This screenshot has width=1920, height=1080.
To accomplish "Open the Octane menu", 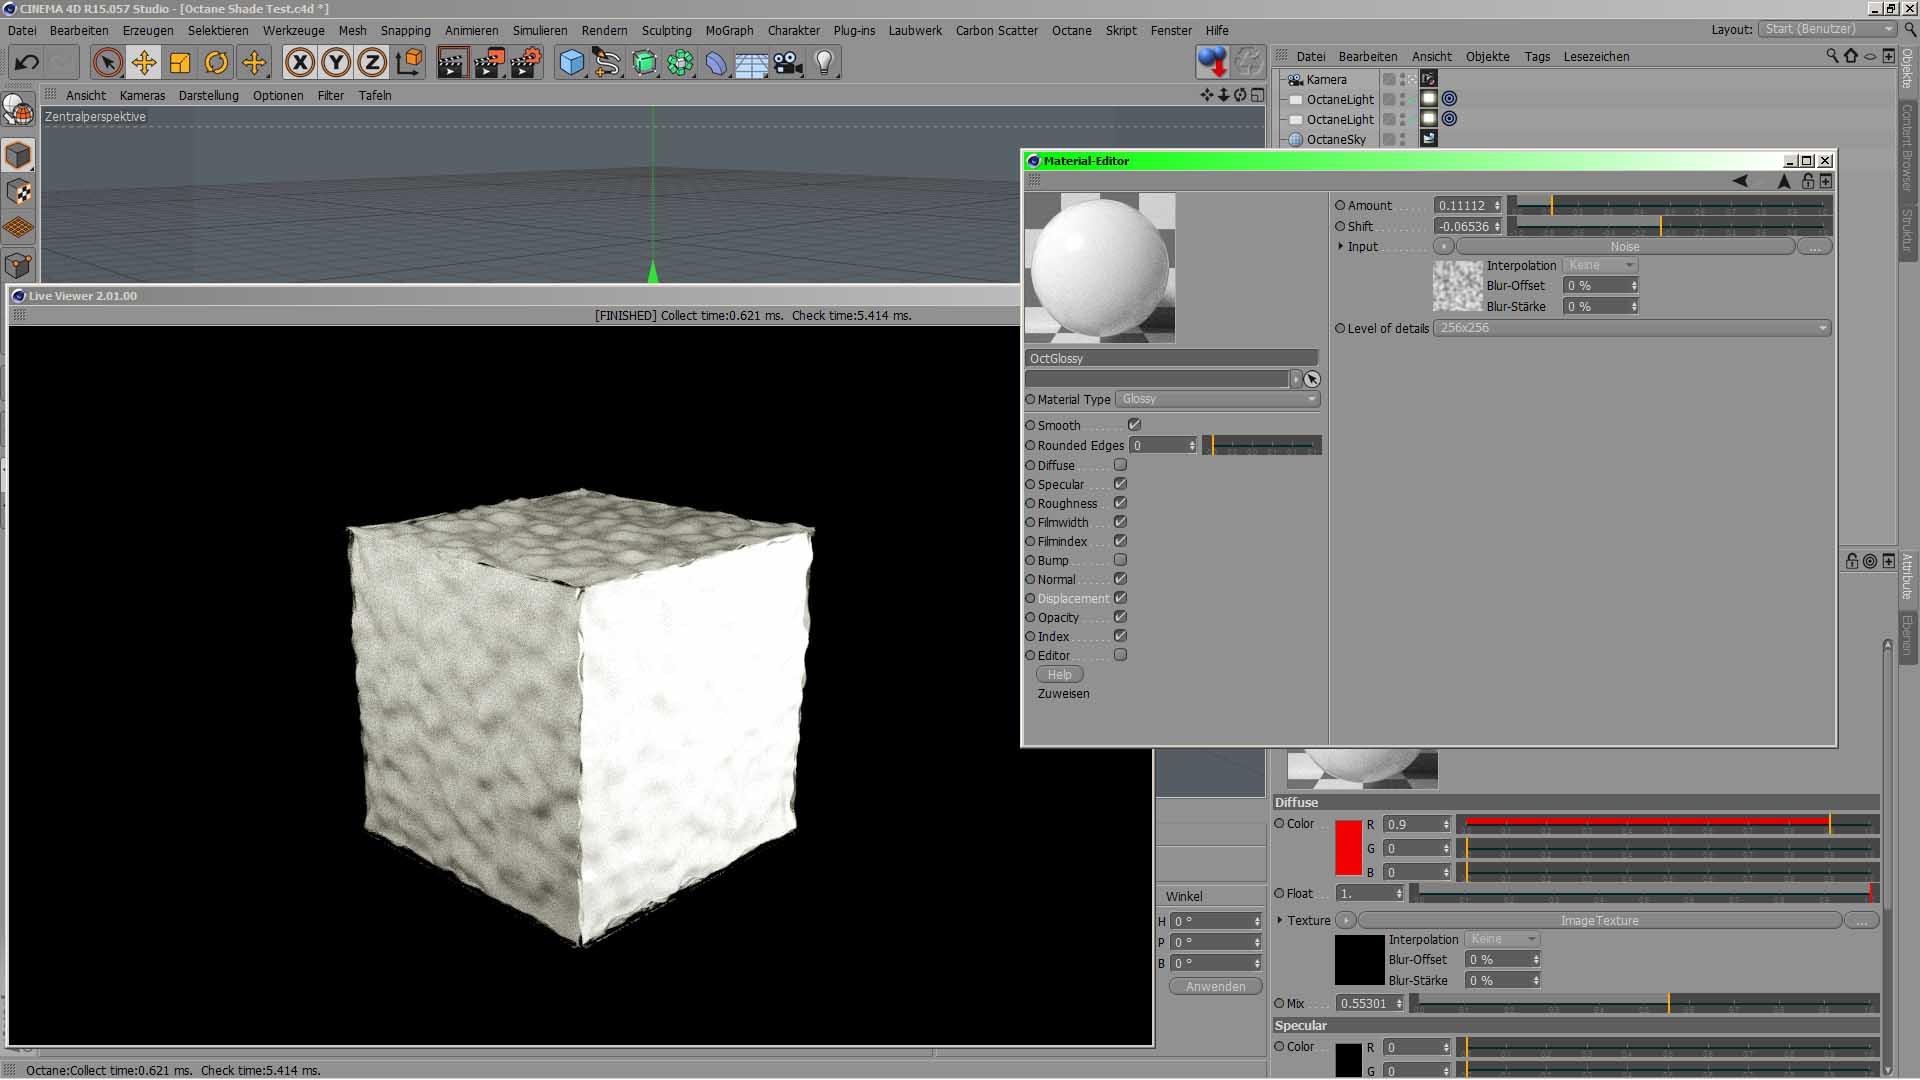I will point(1071,31).
